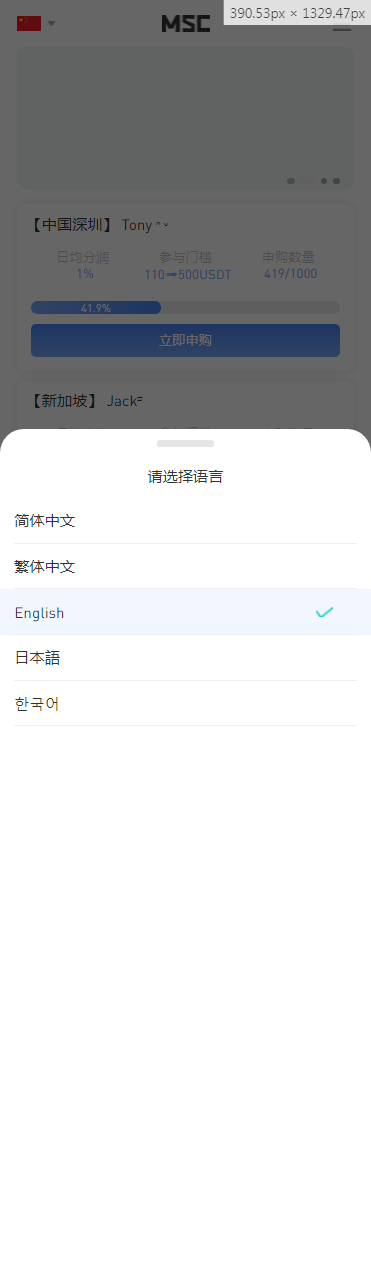This screenshot has width=371, height=1263.
Task: Choose English language option
Action: click(x=185, y=612)
